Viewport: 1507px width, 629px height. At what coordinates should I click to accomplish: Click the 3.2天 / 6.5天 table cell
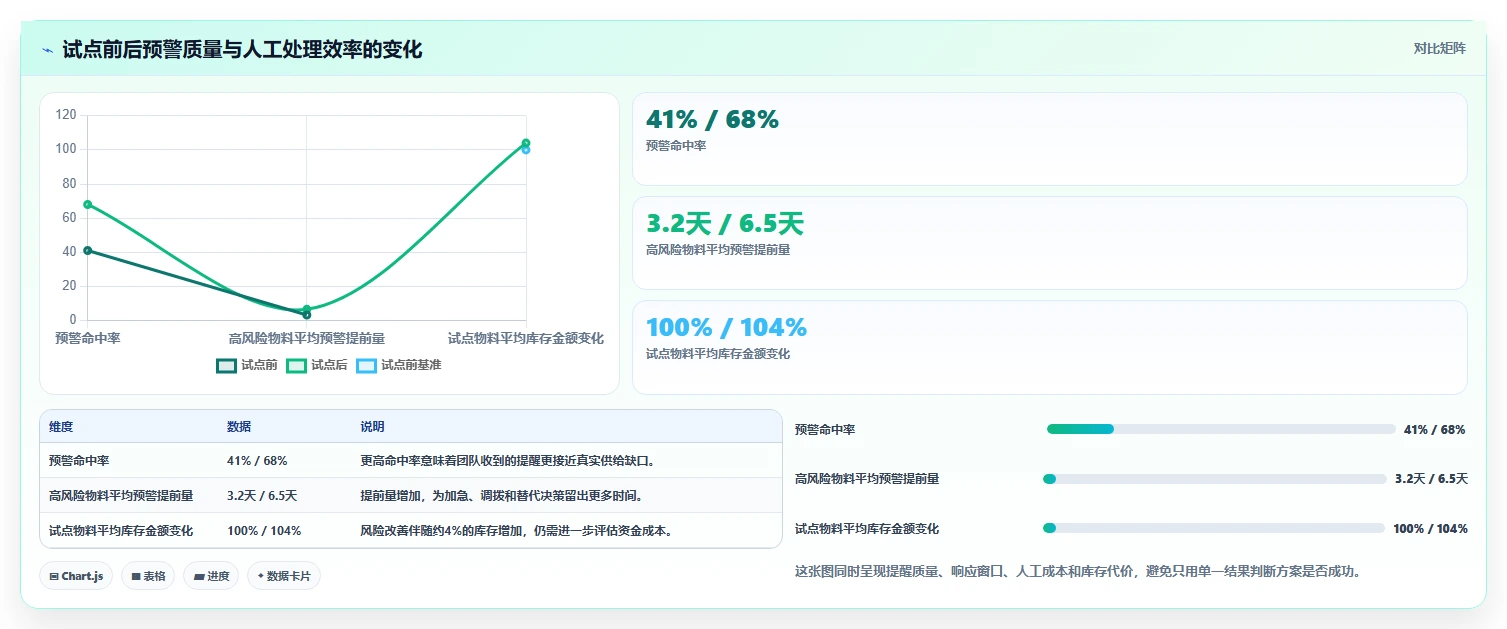262,495
